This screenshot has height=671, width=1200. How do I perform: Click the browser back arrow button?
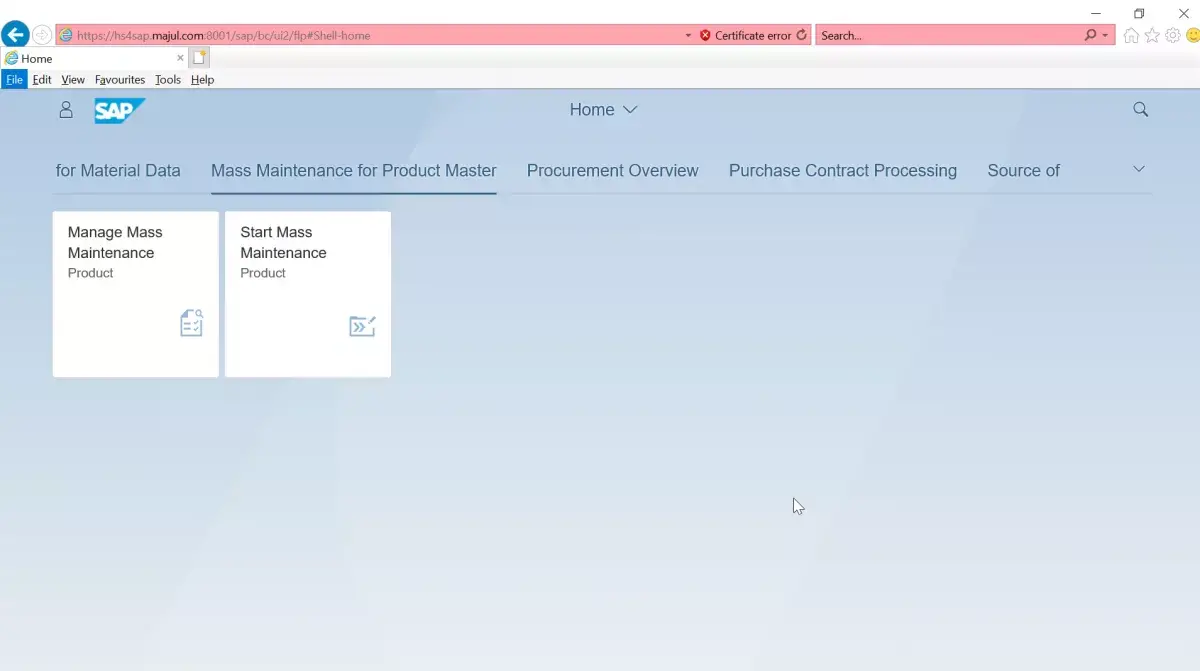pyautogui.click(x=15, y=35)
